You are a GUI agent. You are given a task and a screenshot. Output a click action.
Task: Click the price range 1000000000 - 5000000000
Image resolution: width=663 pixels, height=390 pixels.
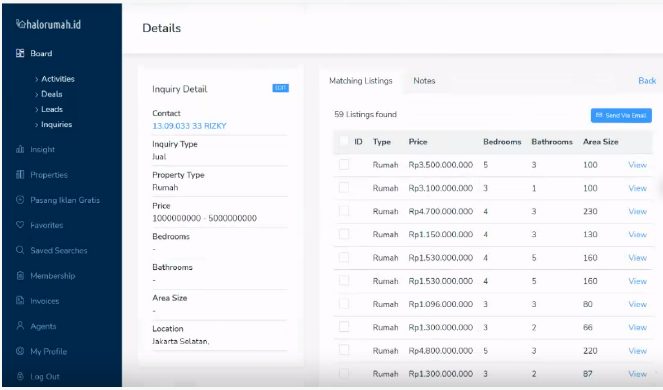click(204, 218)
